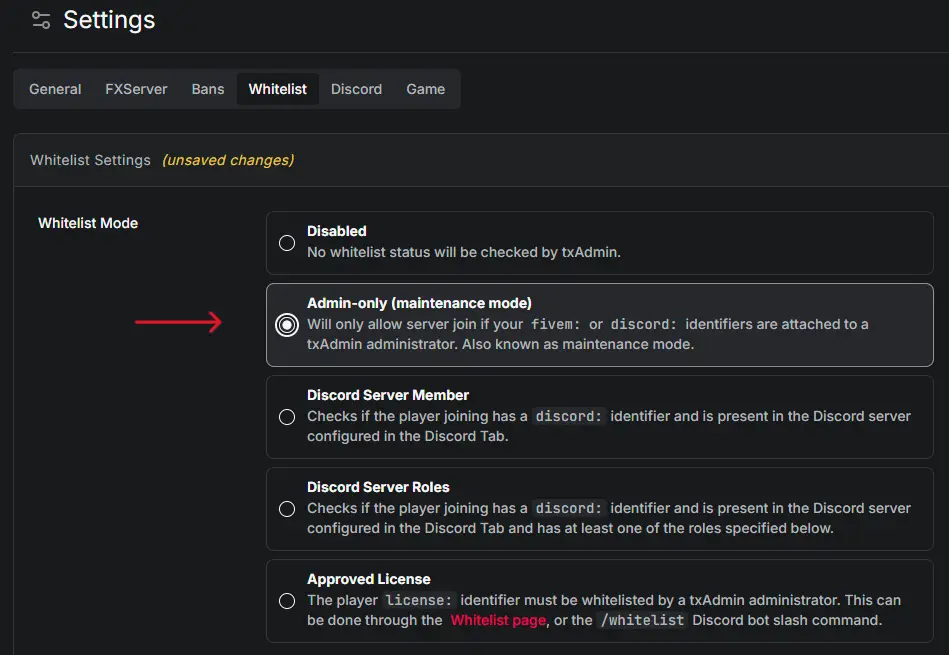Click the Settings page title
The image size is (949, 655).
pos(110,20)
